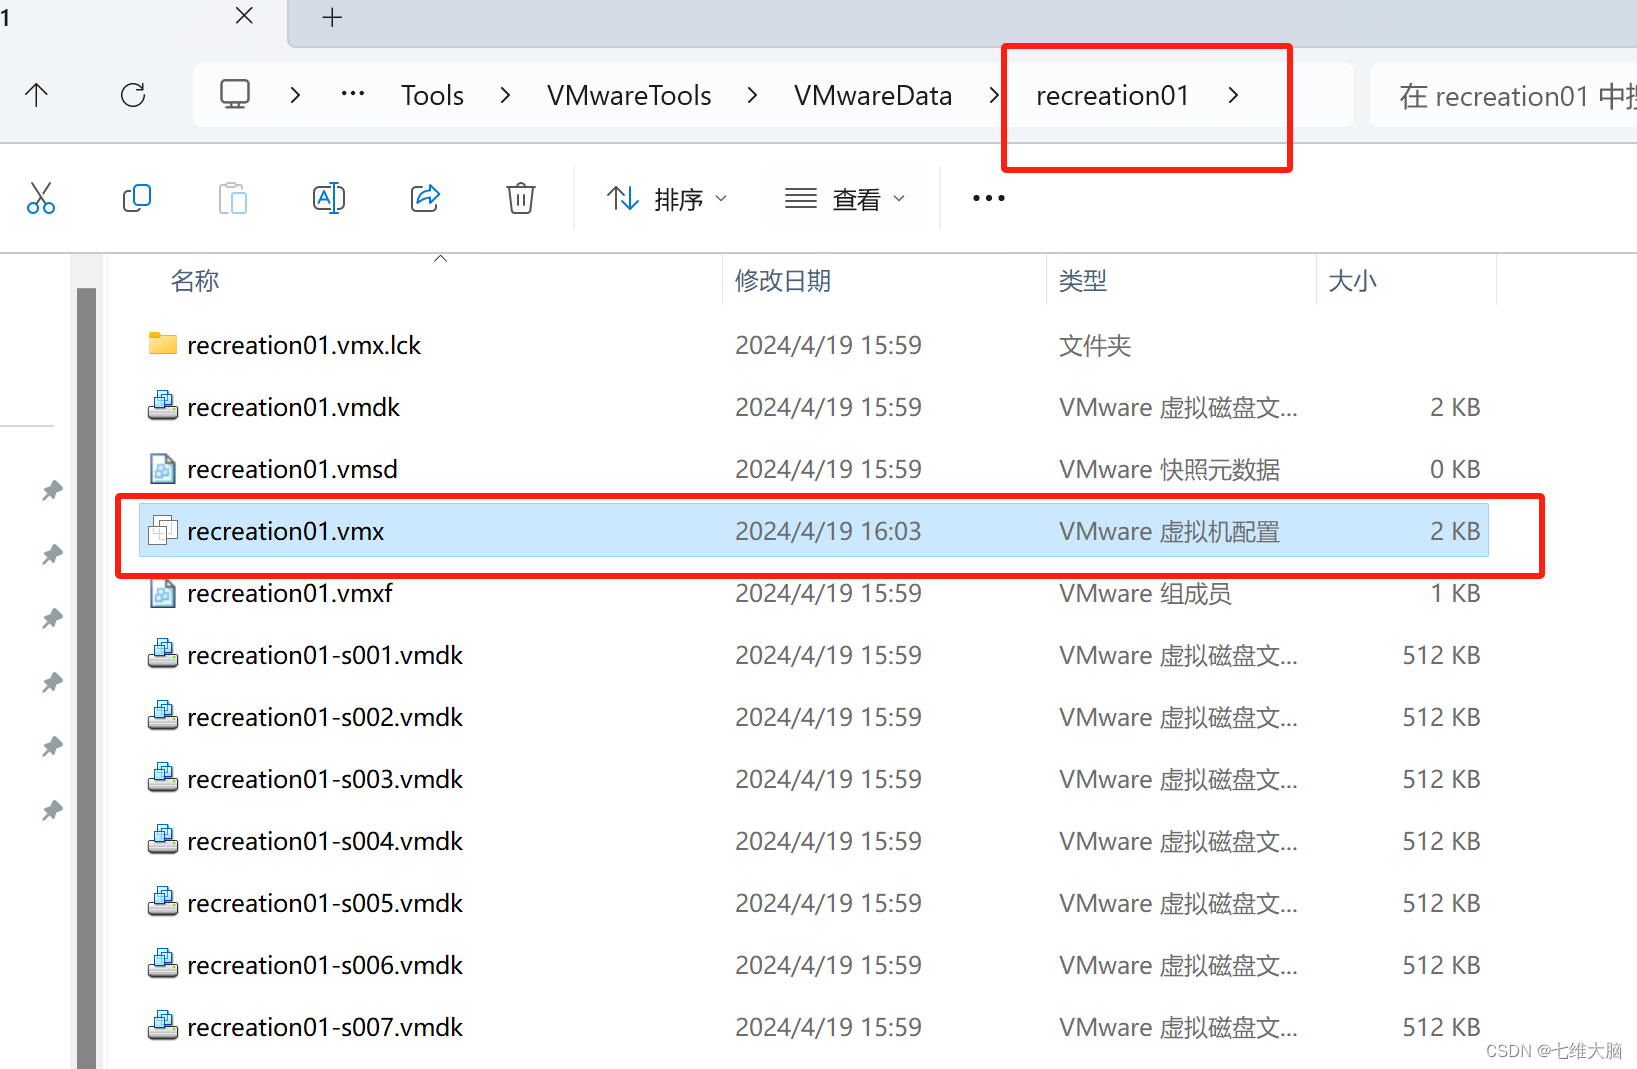Click file name recreation01-s004.vmdk
Viewport: 1637px width, 1069px height.
[x=325, y=841]
